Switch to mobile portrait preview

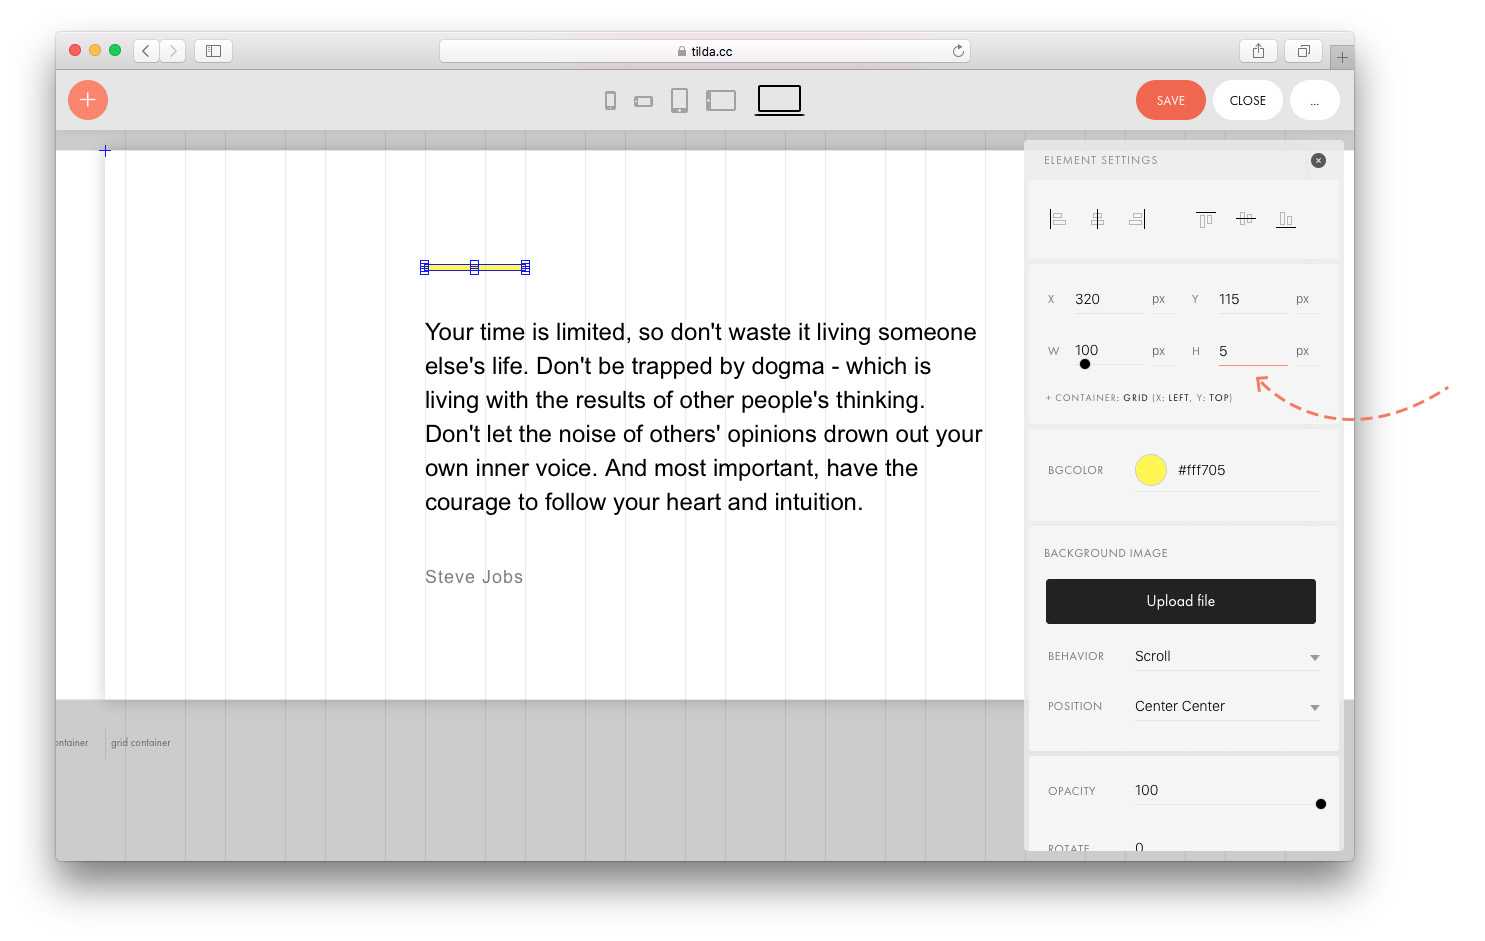pos(610,100)
